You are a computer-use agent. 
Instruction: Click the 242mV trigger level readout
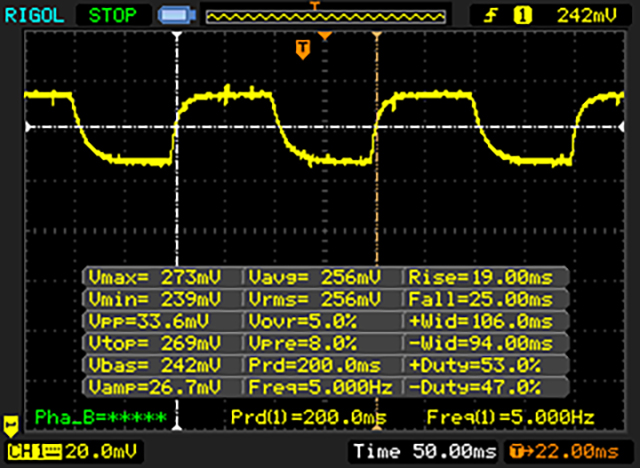[x=587, y=16]
